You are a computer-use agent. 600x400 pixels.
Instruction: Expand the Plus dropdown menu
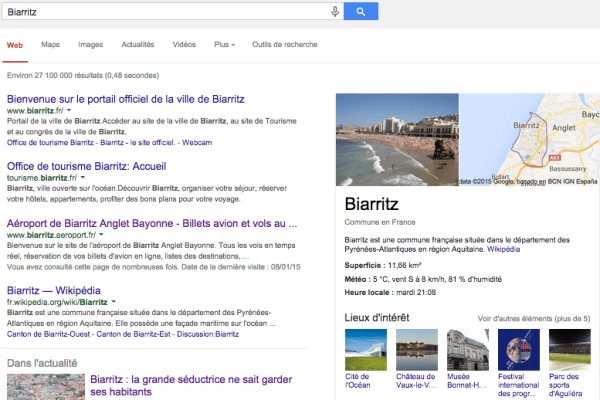pyautogui.click(x=225, y=44)
